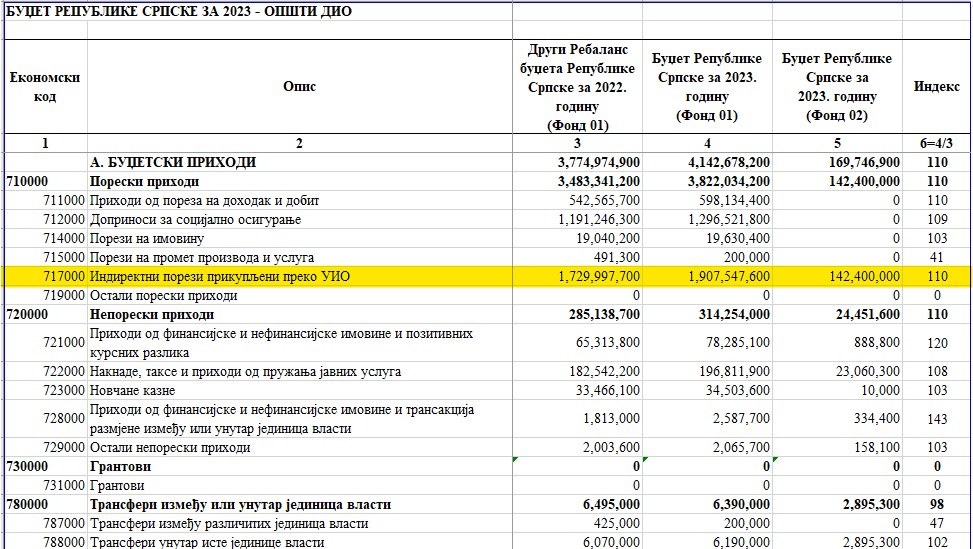Click the 'А. БУЏЕТСКИ ПРИХОДИ' row label
The height and width of the screenshot is (549, 973).
pos(173,162)
